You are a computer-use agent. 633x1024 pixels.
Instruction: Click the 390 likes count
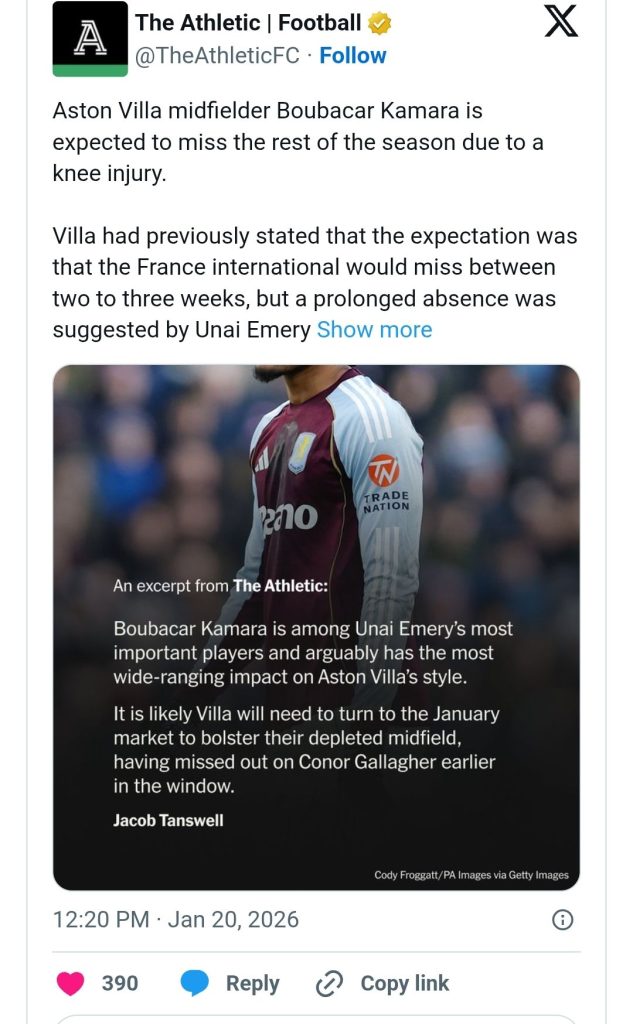(x=120, y=984)
